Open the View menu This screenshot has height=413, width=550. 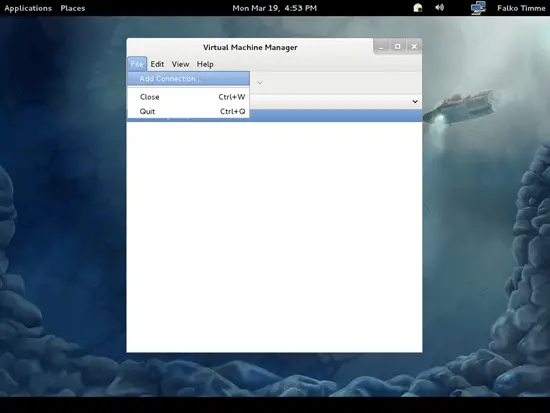click(x=180, y=64)
